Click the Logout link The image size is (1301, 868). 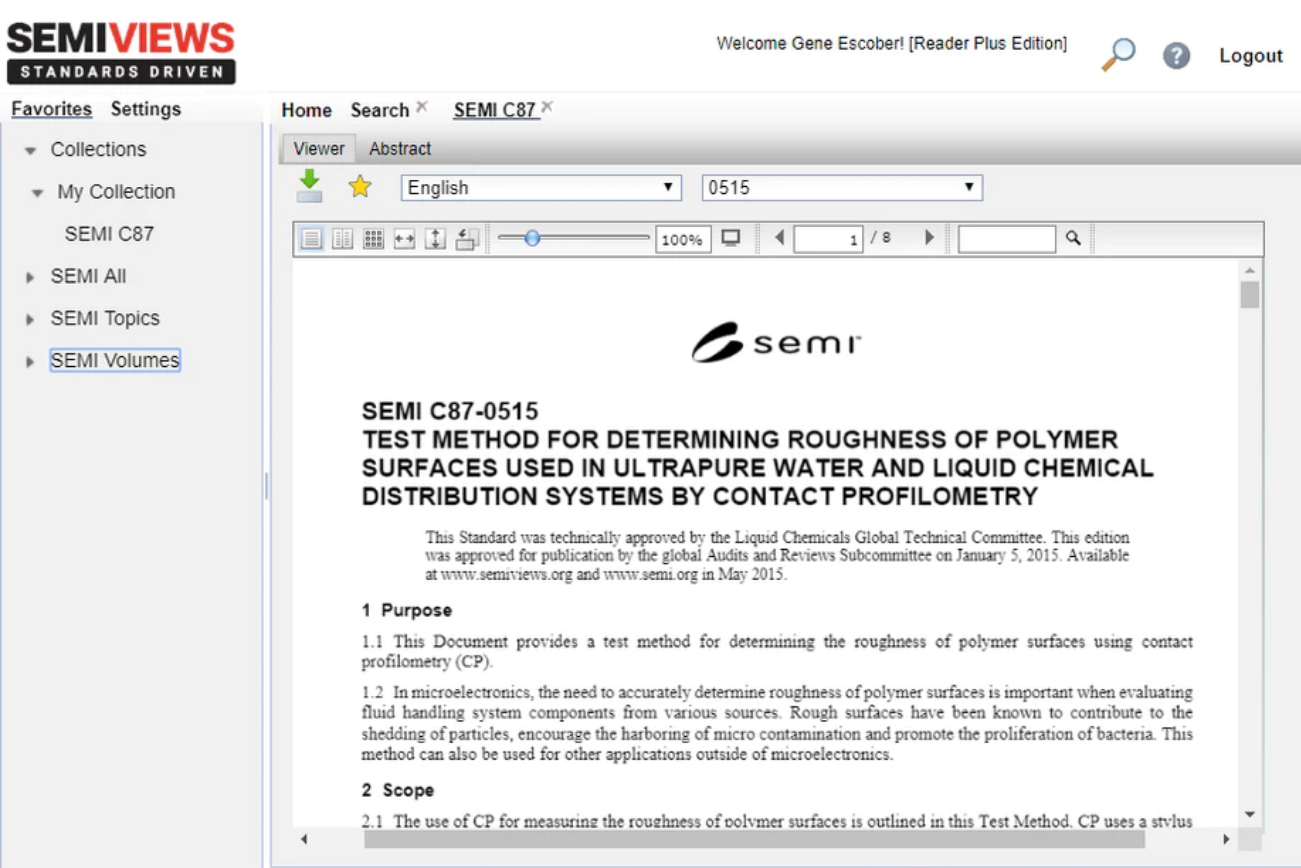(1250, 56)
